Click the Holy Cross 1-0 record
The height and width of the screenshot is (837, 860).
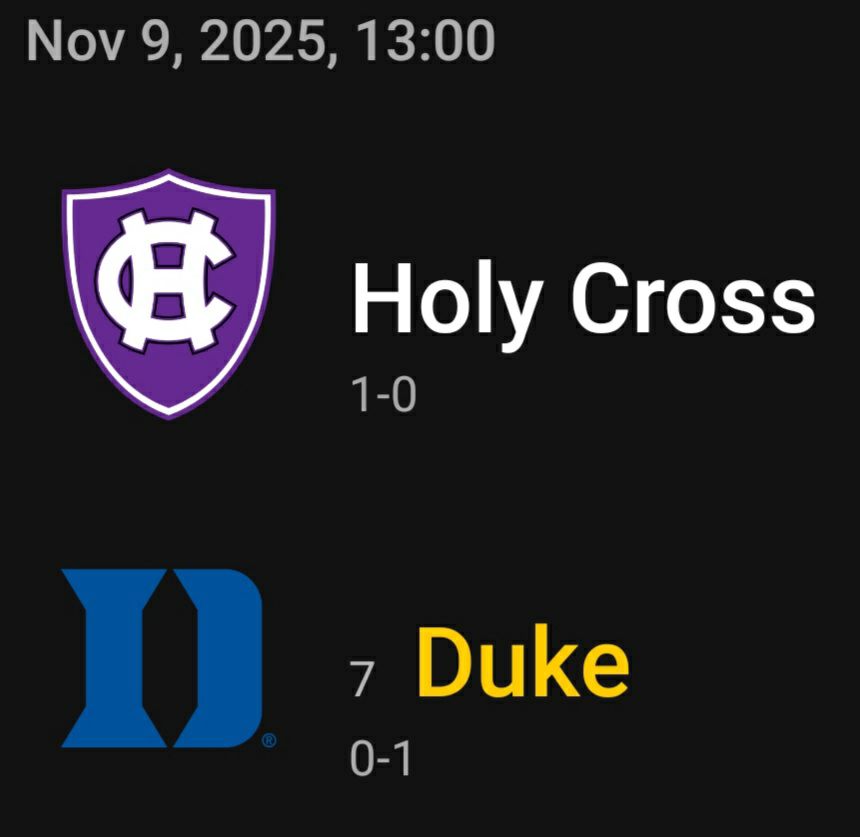(383, 397)
